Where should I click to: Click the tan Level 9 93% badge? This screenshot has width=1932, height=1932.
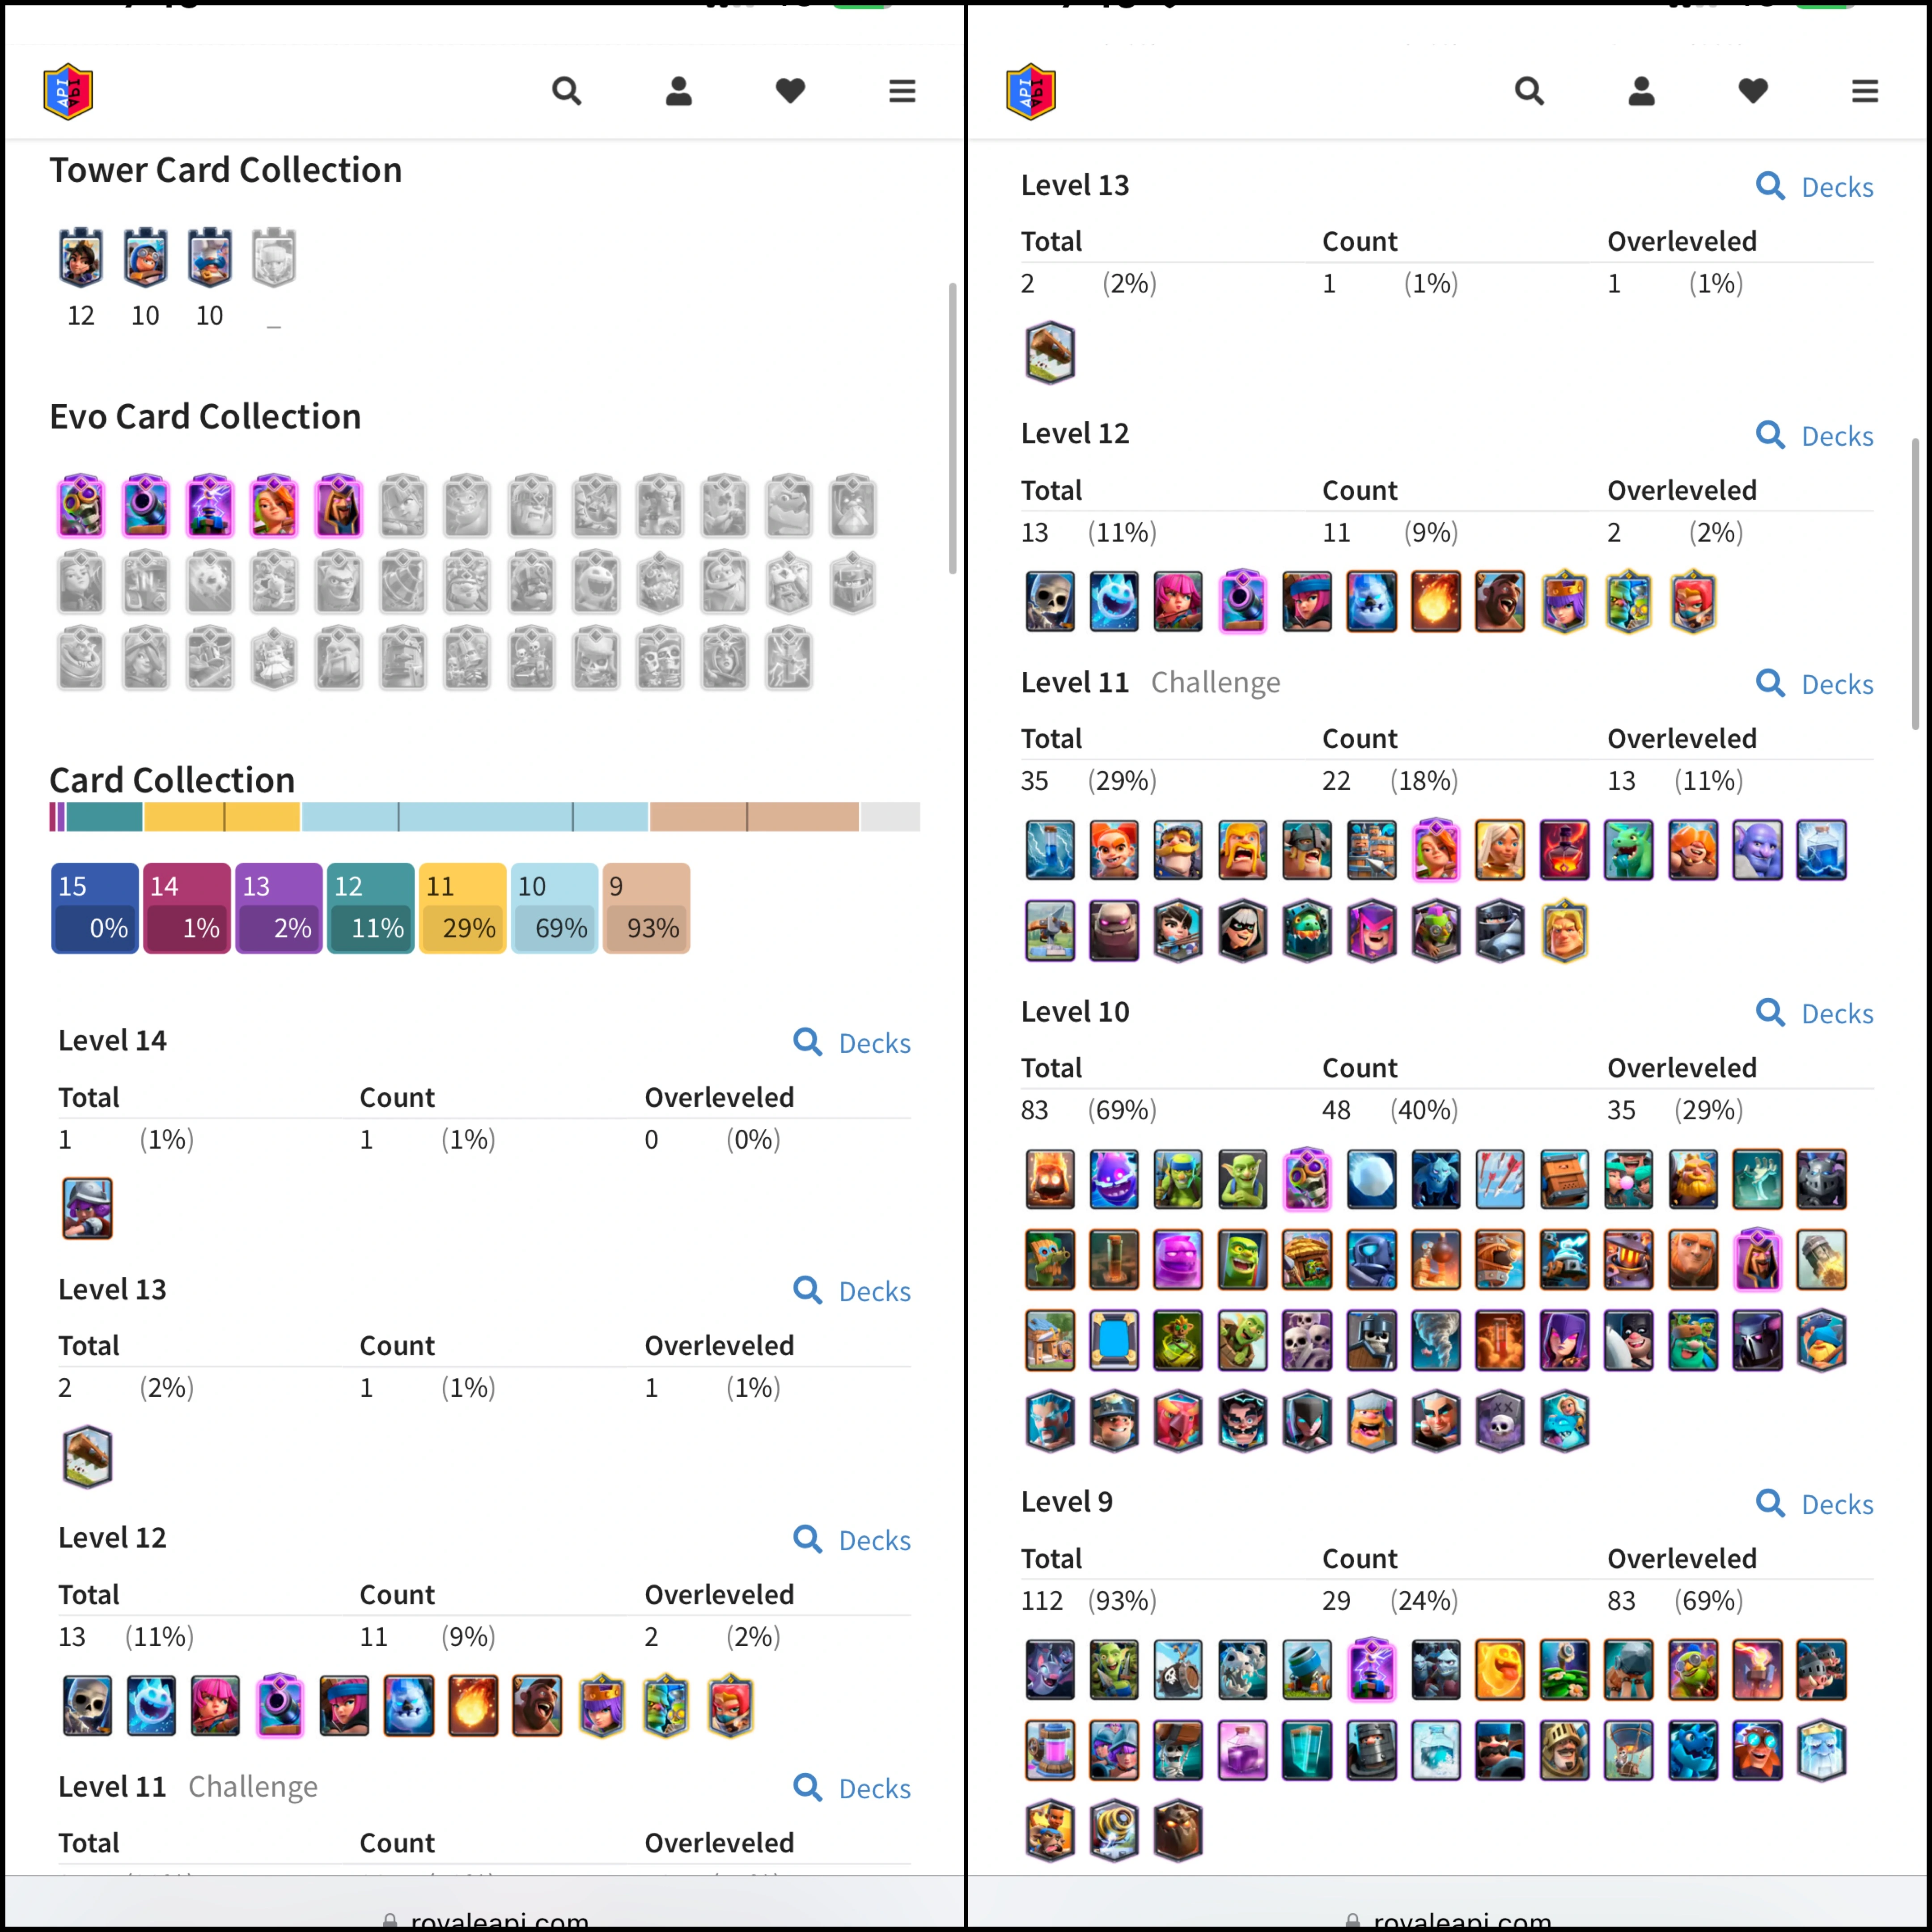click(646, 907)
